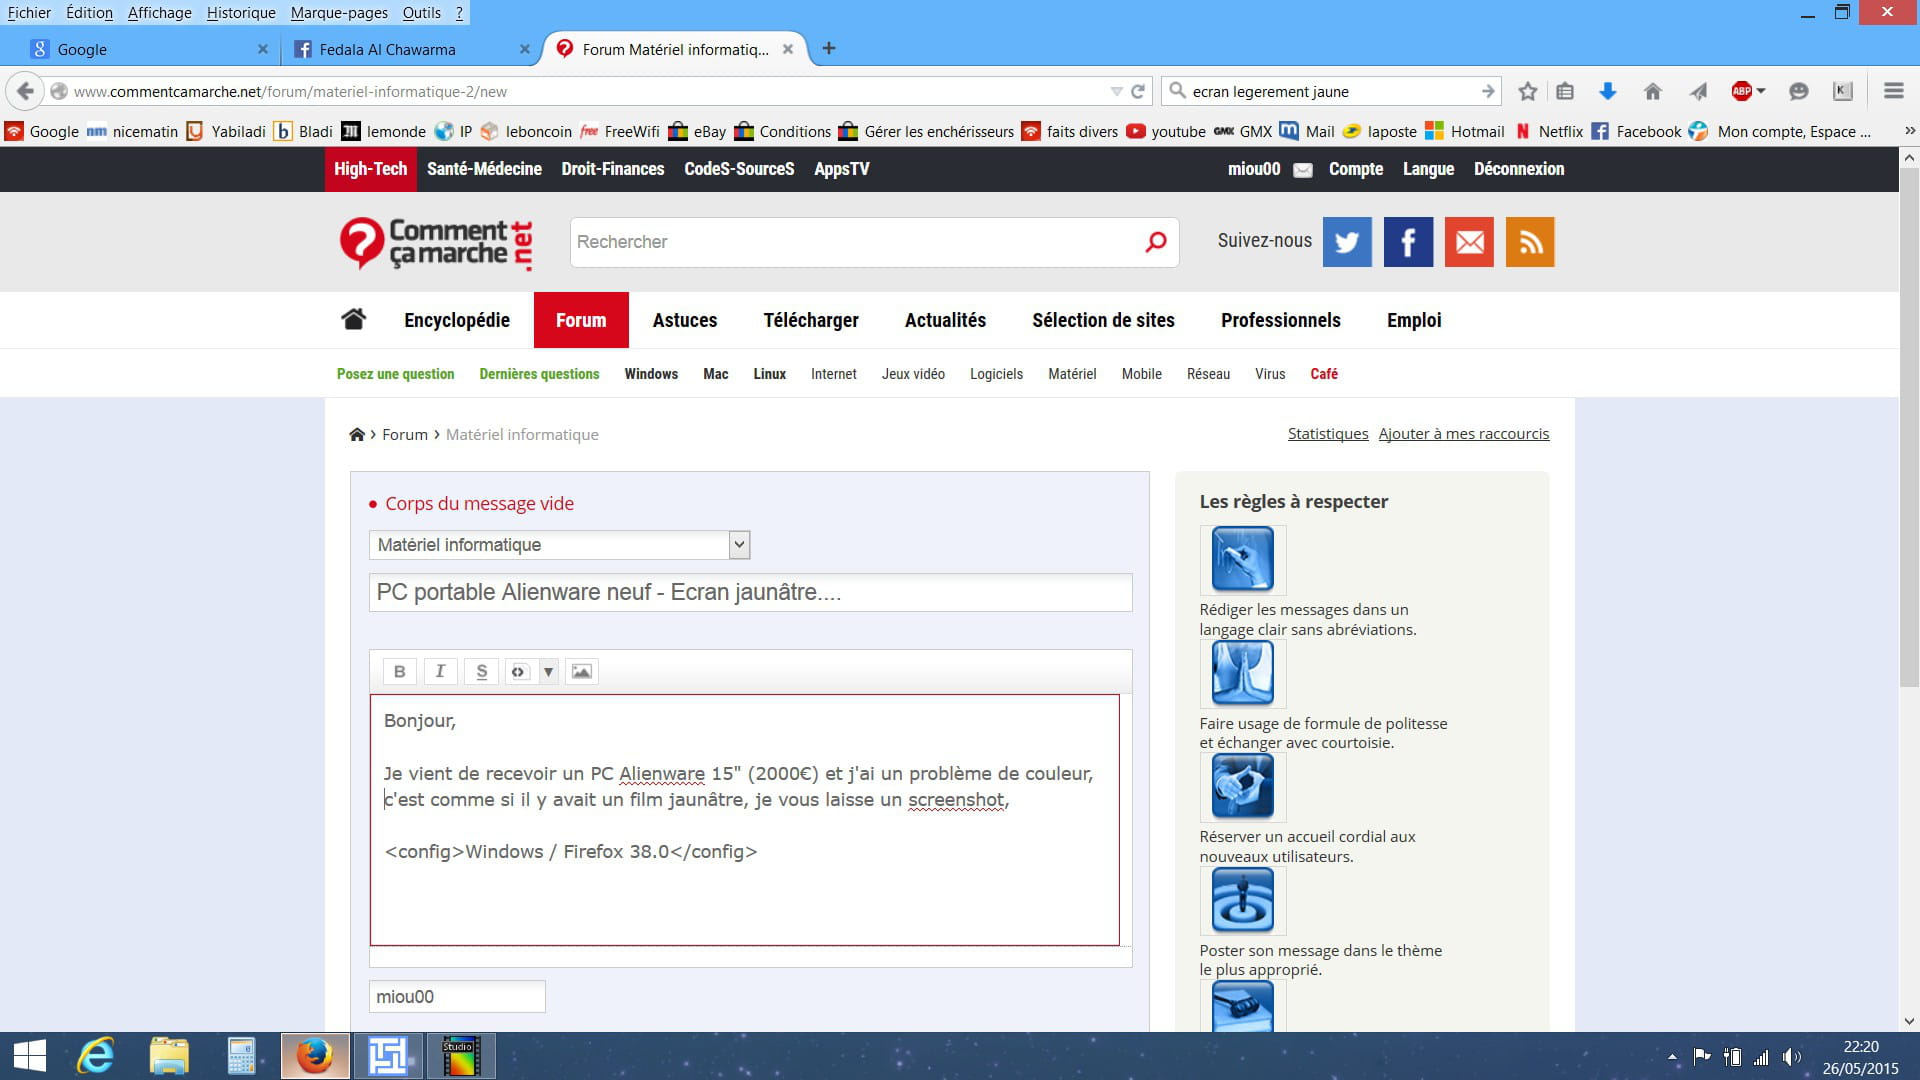1920x1080 pixels.
Task: Go to the site home icon
Action: click(353, 320)
